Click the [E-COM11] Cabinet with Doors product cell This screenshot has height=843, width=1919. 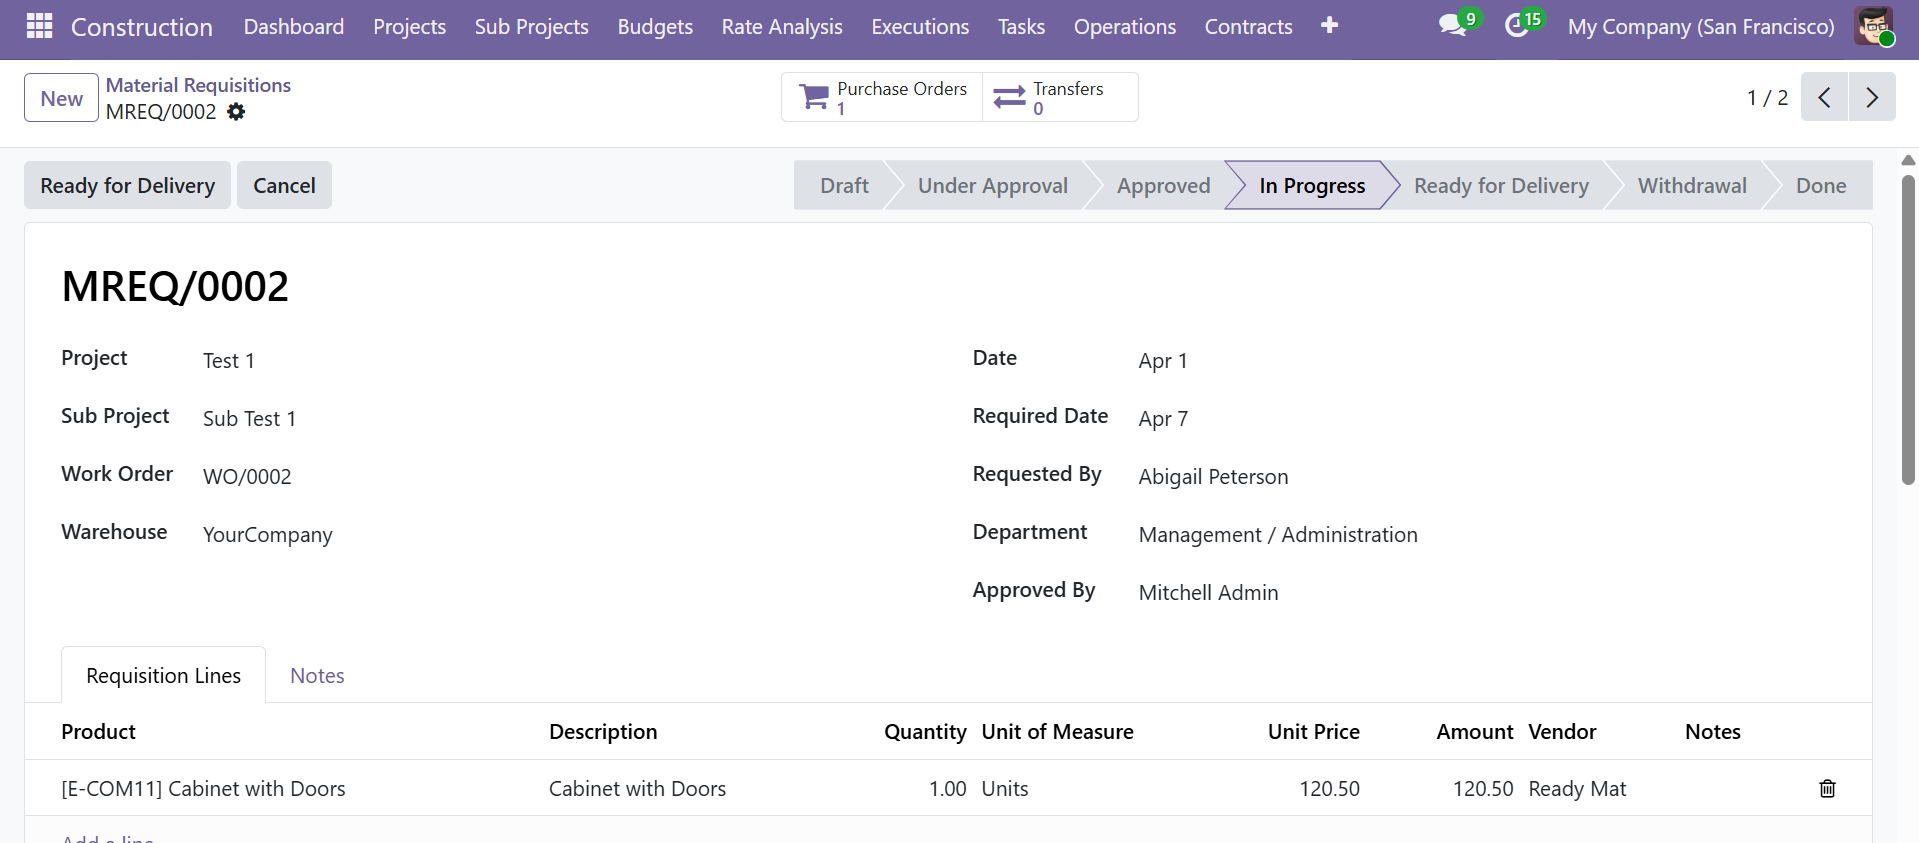point(203,789)
